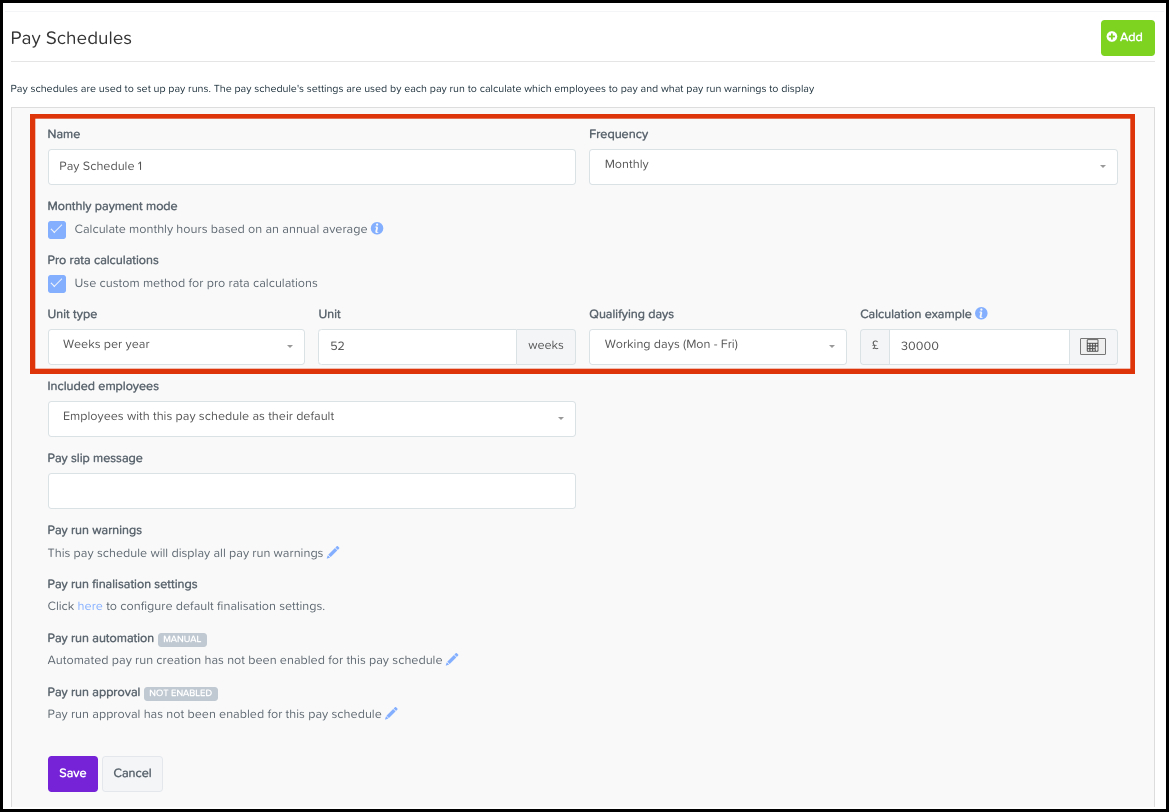Edit pay run warnings pencil icon
The width and height of the screenshot is (1169, 812).
point(334,552)
